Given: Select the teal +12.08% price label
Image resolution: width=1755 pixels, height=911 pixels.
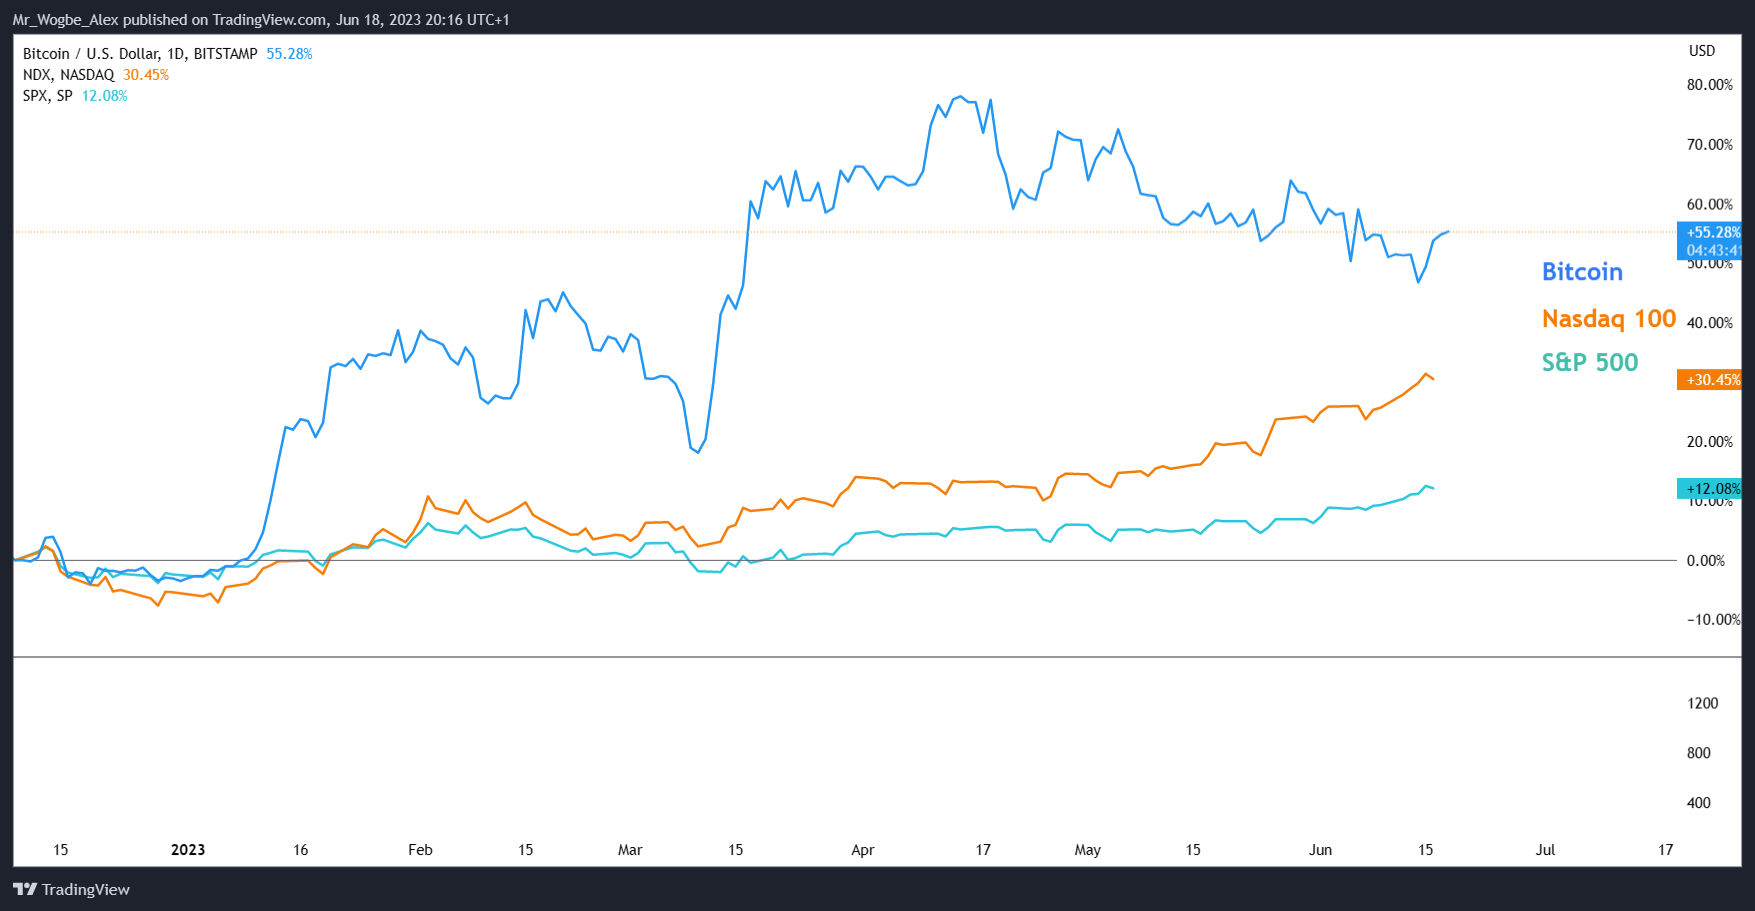Looking at the screenshot, I should pos(1712,488).
